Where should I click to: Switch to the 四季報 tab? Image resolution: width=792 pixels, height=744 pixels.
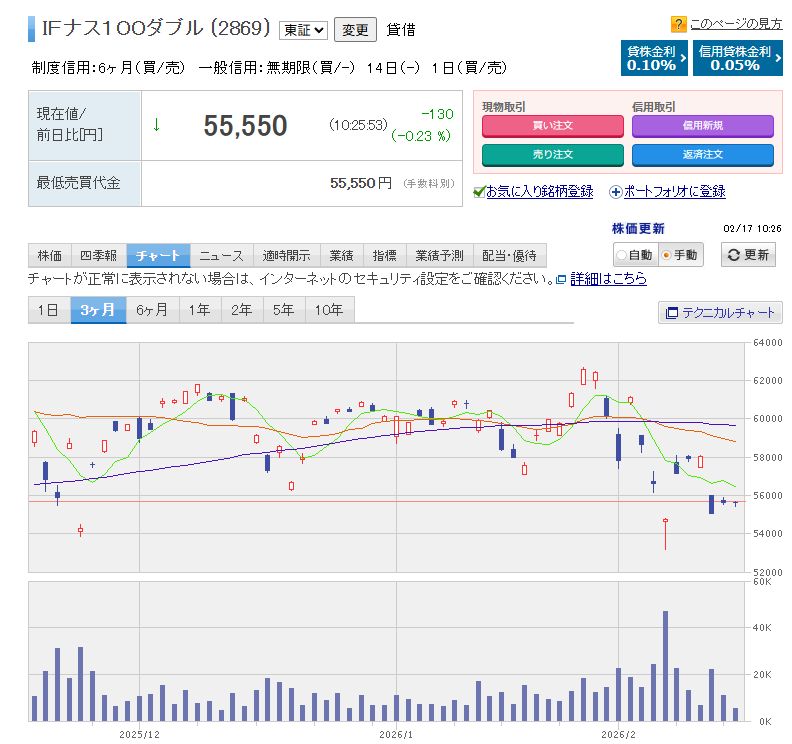coord(99,255)
